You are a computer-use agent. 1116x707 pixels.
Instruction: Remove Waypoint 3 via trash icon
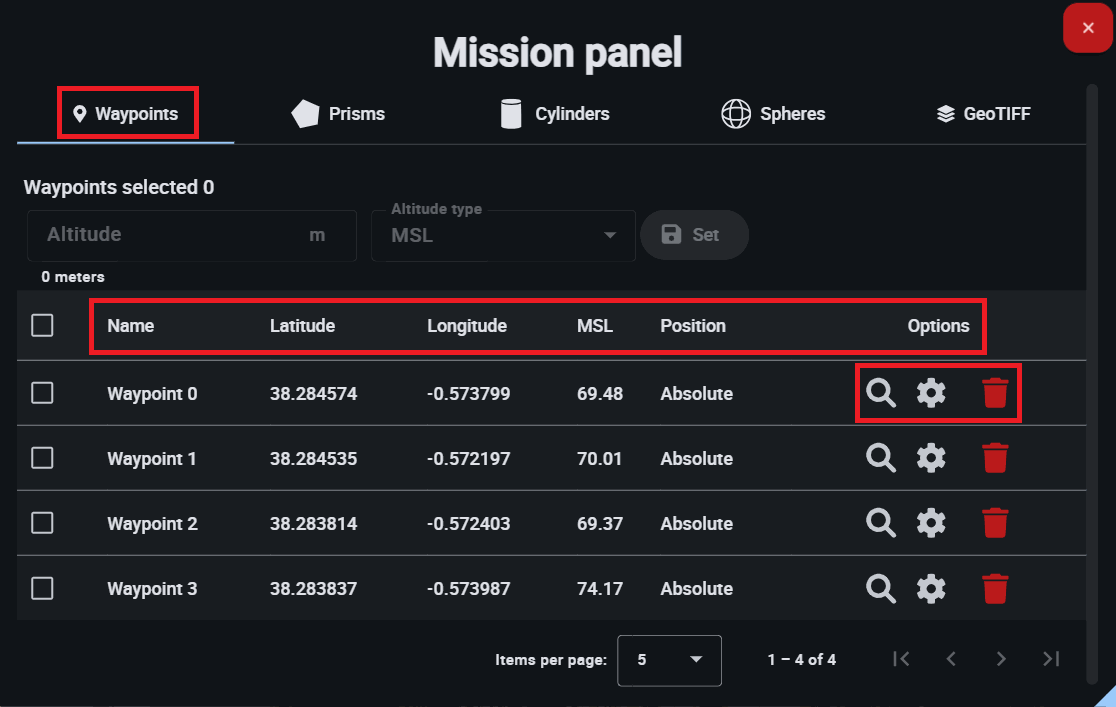click(x=994, y=588)
